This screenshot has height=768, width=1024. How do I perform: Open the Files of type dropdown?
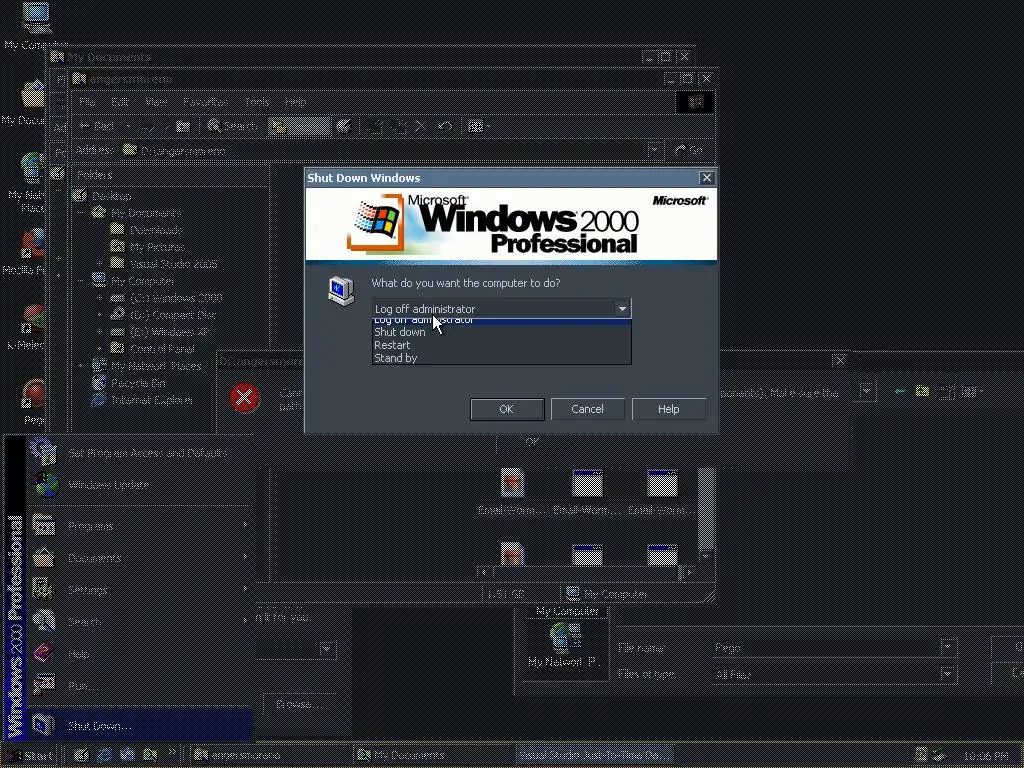948,674
